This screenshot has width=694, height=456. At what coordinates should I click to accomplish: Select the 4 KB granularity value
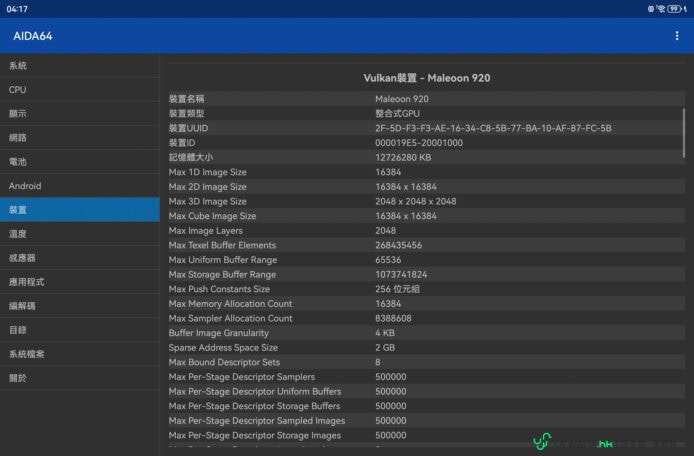click(385, 332)
